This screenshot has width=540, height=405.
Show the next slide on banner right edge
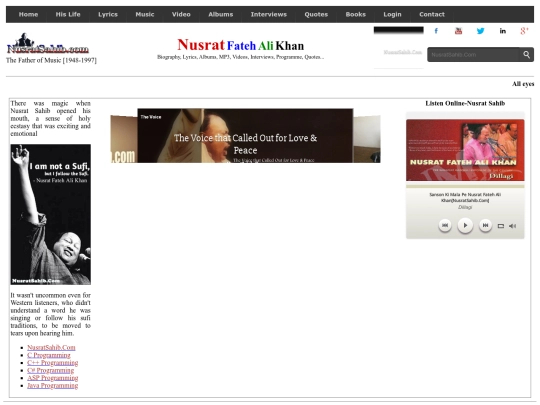(367, 139)
